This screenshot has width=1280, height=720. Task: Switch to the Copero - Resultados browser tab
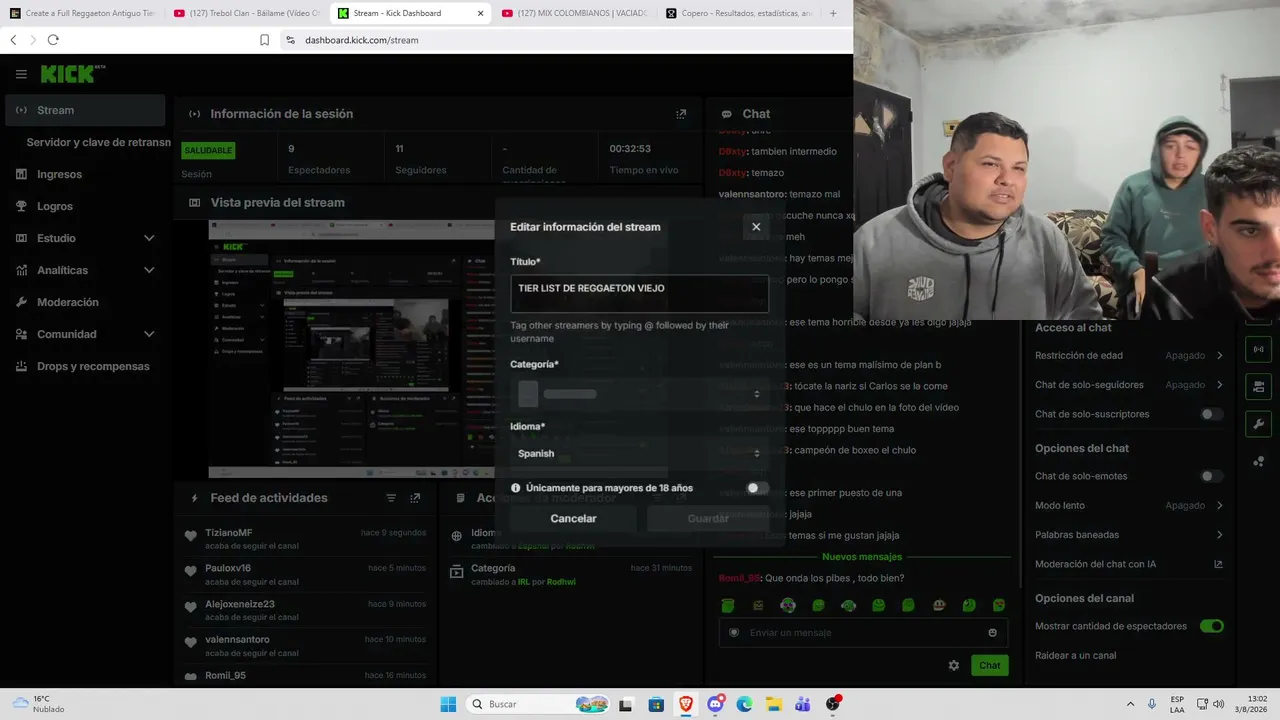[x=738, y=13]
